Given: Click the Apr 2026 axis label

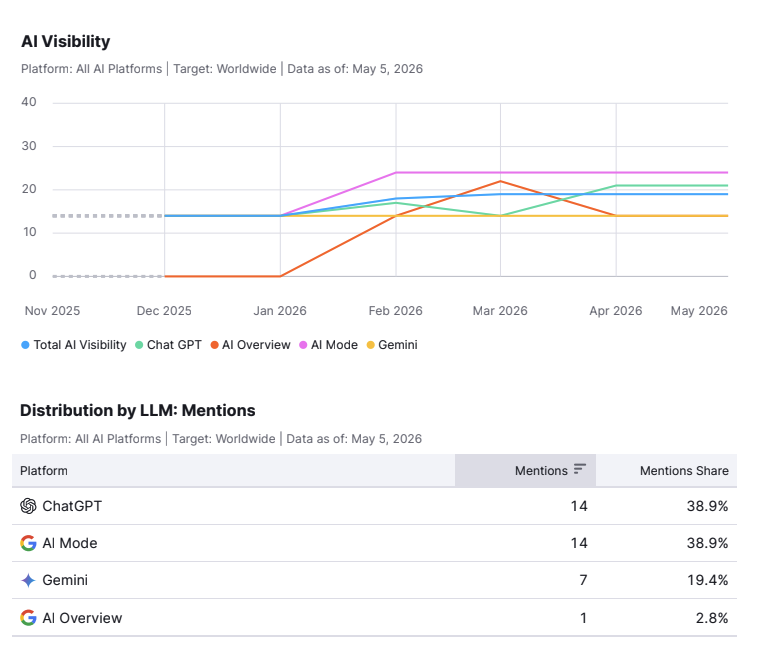Looking at the screenshot, I should click(x=616, y=311).
